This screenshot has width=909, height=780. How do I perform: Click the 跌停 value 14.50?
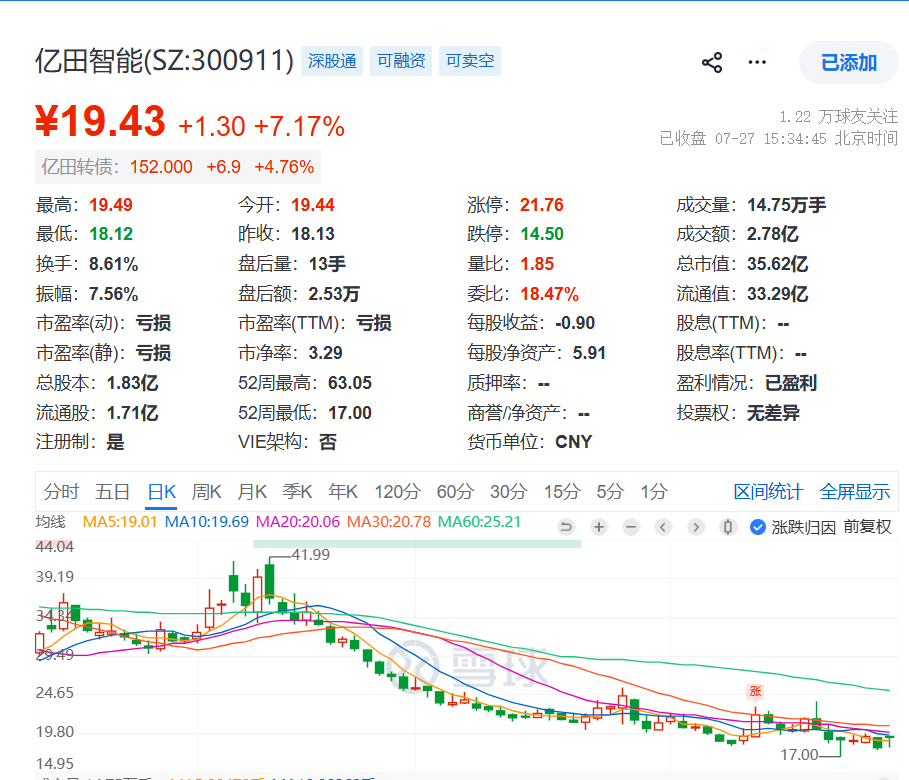pyautogui.click(x=541, y=234)
